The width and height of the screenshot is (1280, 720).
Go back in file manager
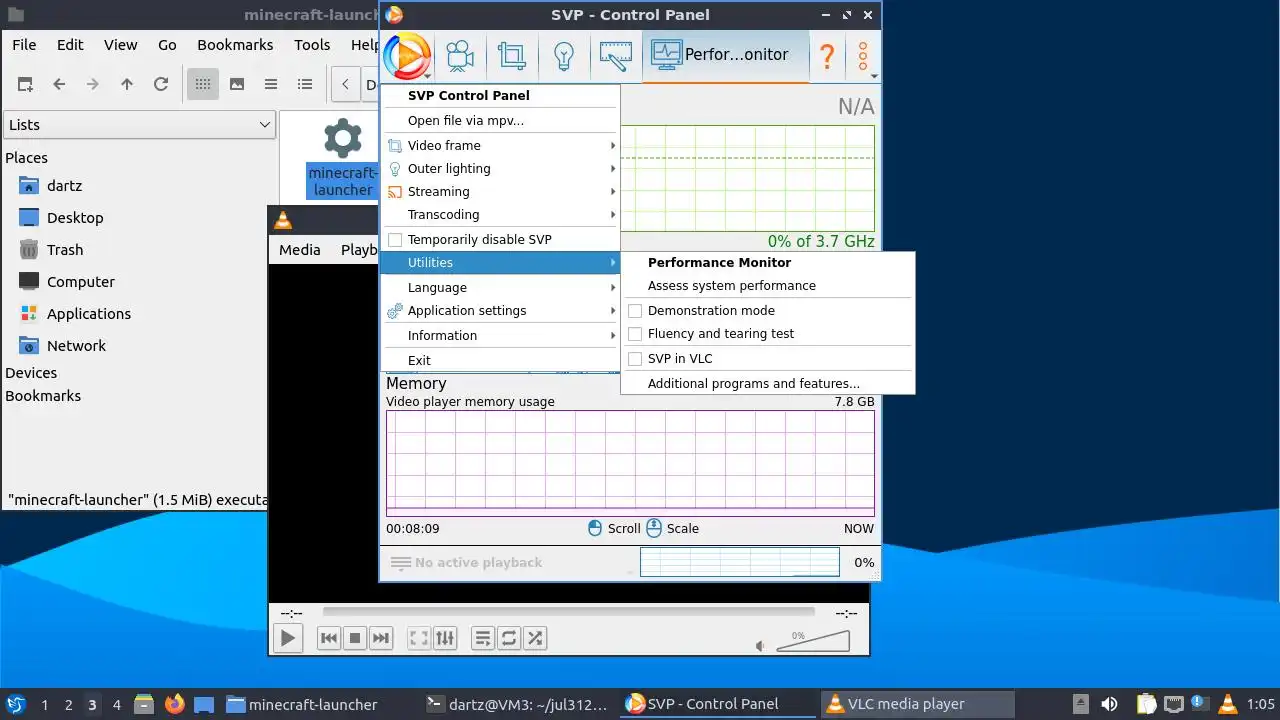coord(59,84)
